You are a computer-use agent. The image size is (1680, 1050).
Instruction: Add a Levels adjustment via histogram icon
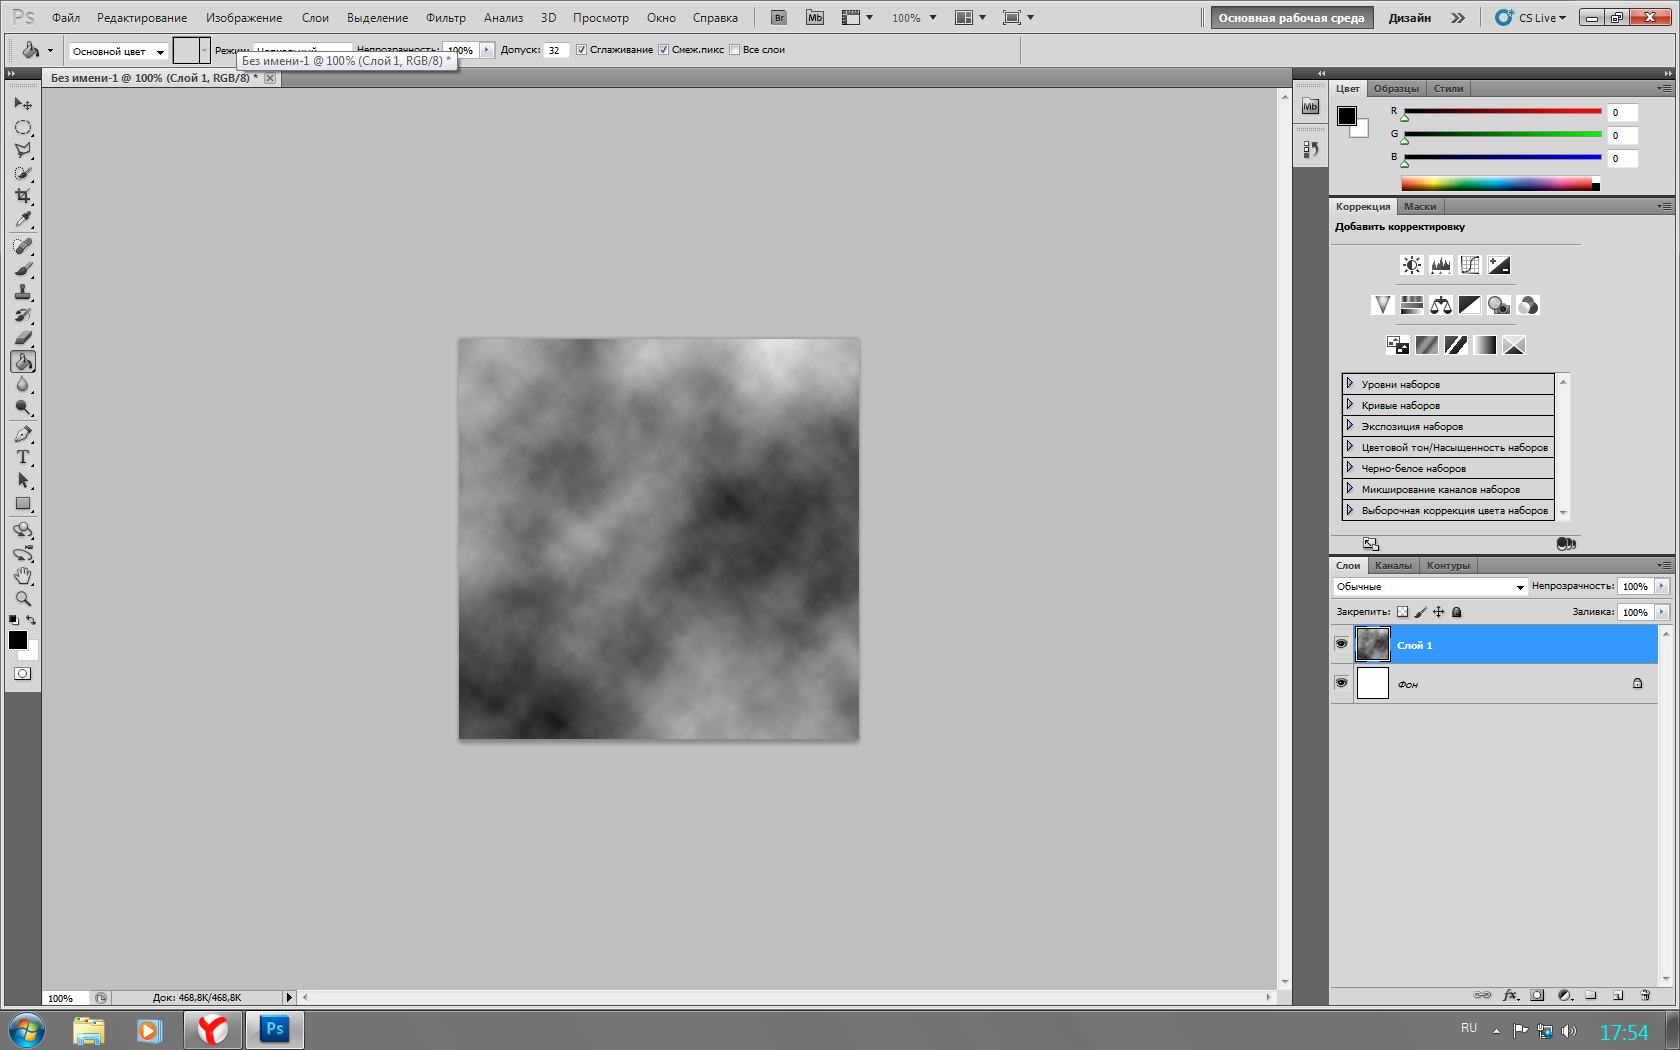click(1441, 265)
